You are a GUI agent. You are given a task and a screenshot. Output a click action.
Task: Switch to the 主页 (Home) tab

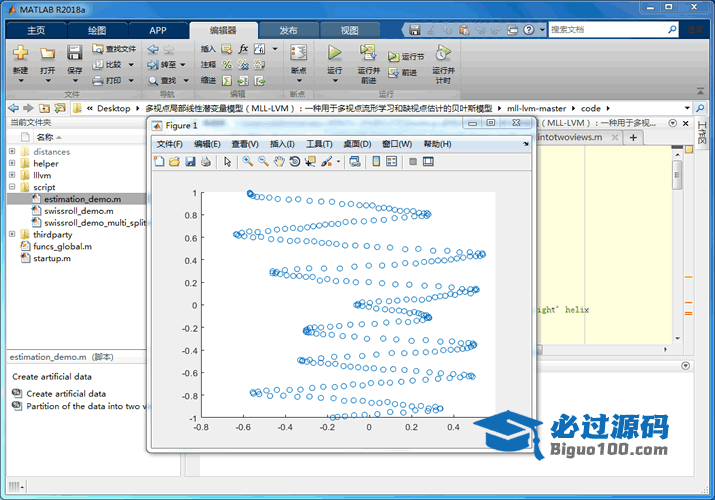point(36,31)
